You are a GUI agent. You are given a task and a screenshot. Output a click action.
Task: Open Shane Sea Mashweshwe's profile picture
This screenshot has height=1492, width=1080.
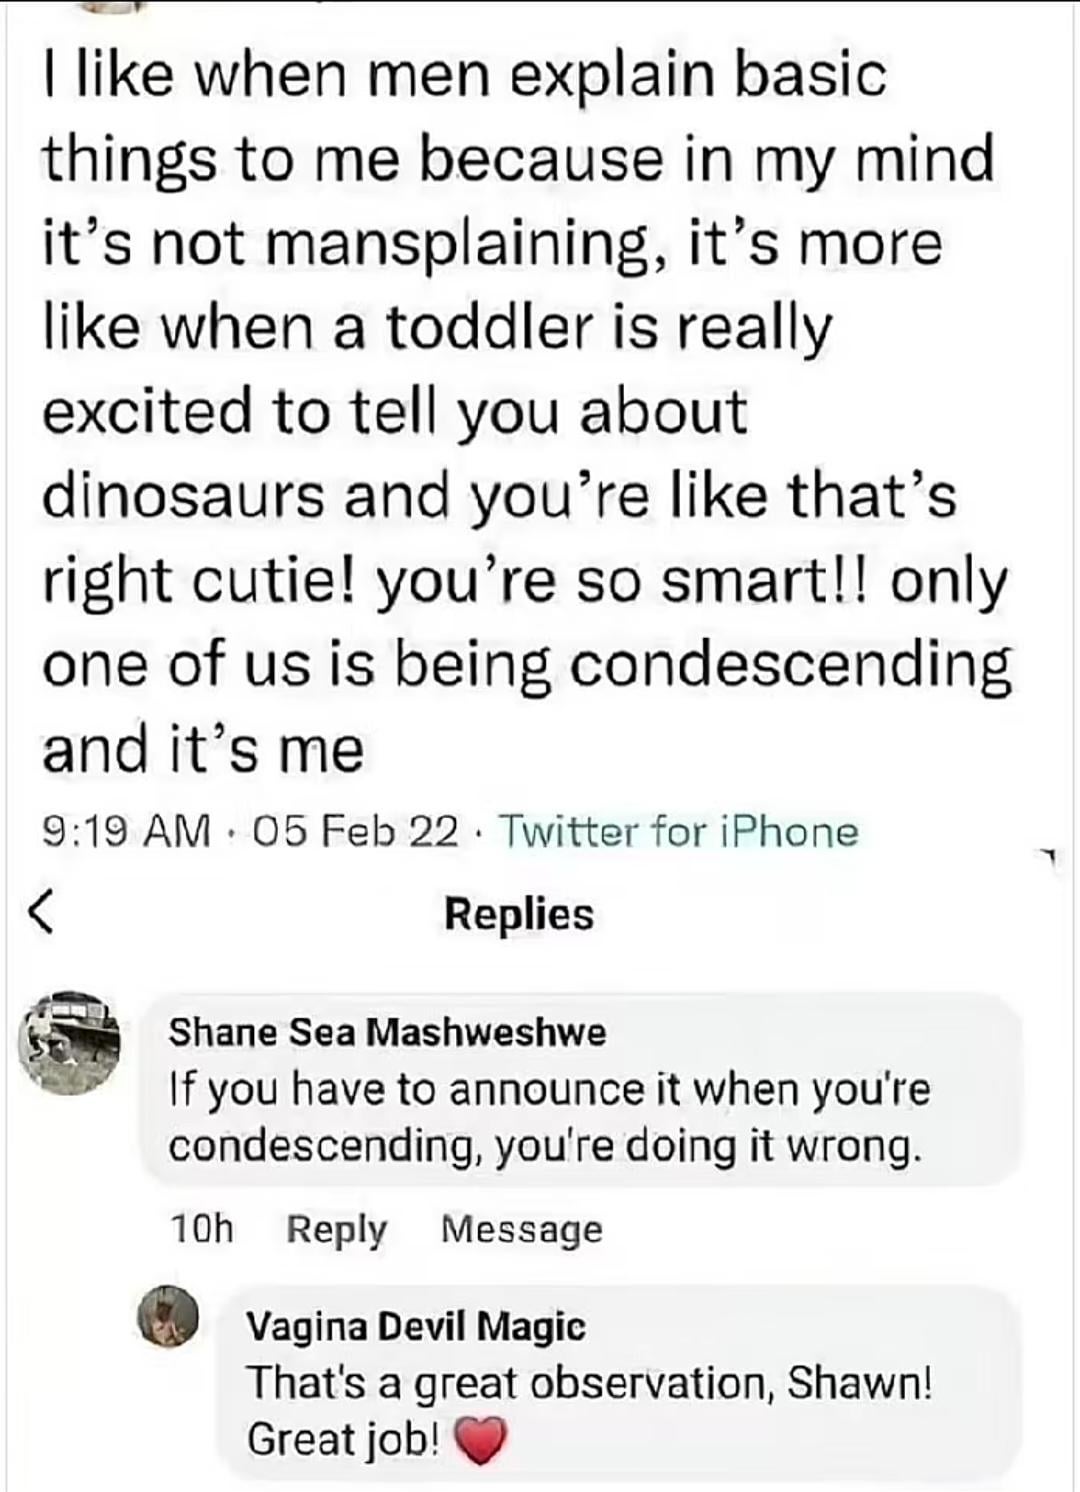tap(69, 1042)
